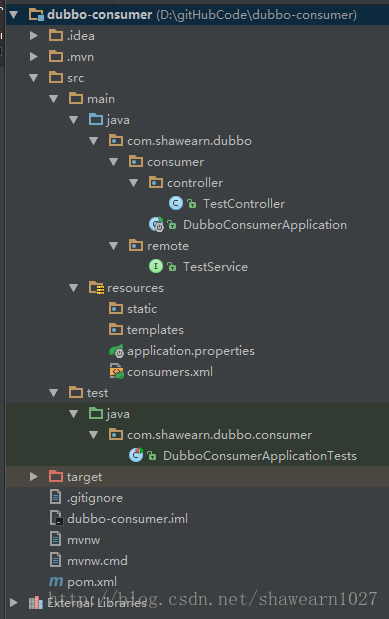Select the .gitignore file name

(95, 498)
